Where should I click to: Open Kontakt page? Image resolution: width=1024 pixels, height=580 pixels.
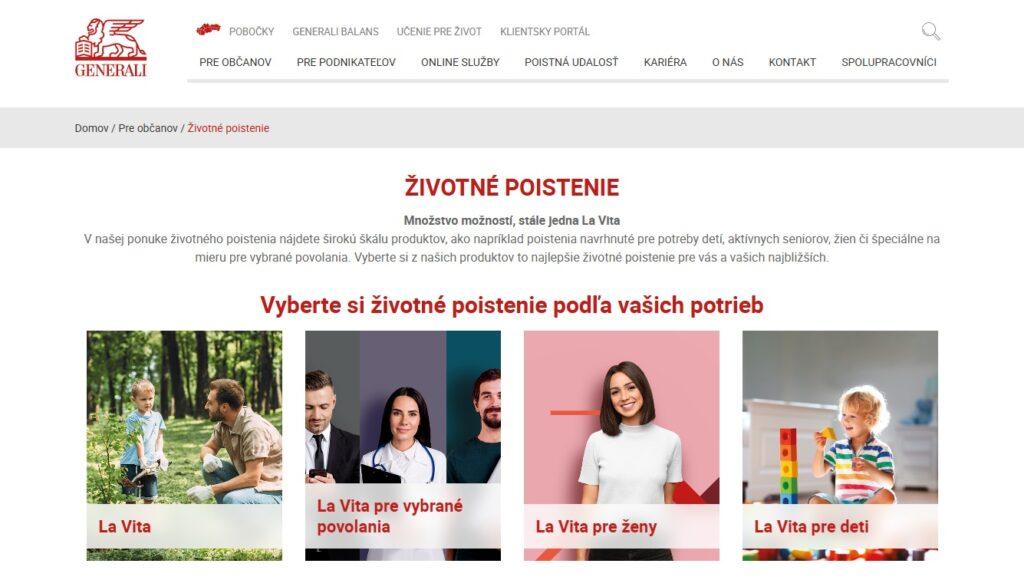792,62
